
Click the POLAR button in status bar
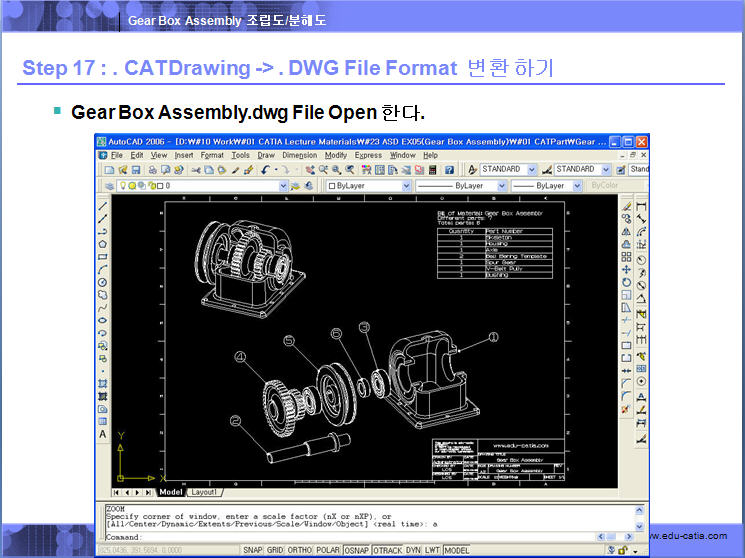pos(327,551)
